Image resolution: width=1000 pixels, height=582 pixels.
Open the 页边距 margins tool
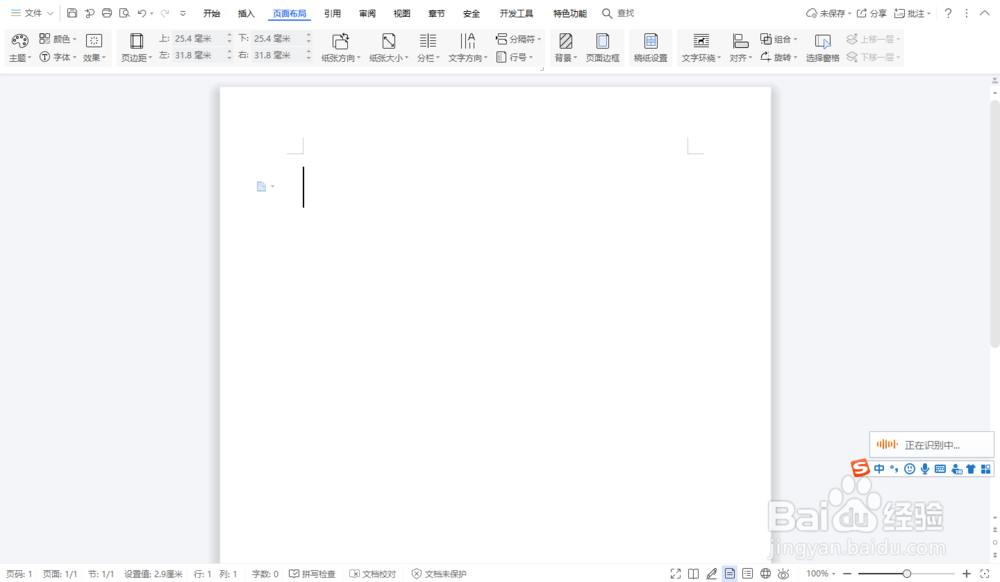(x=136, y=48)
